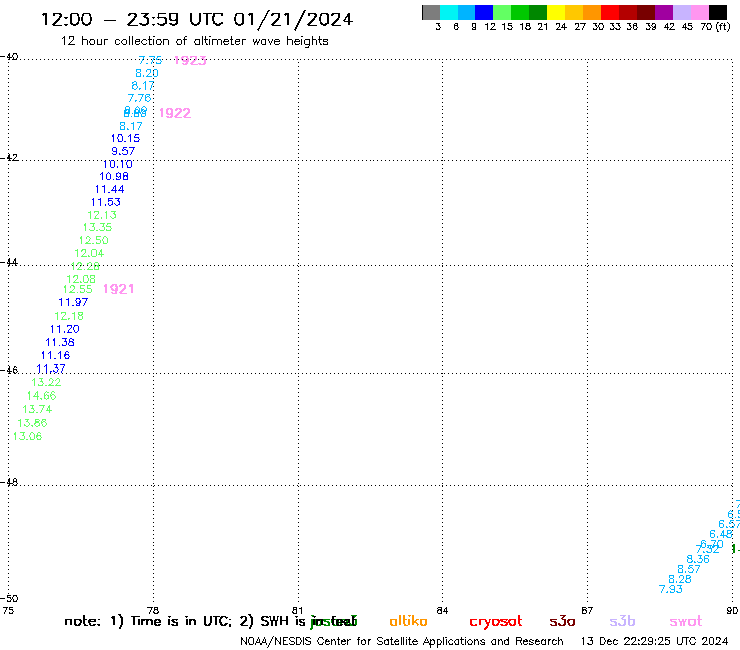Click the green value 12.04
The height and width of the screenshot is (650, 740).
(x=89, y=253)
